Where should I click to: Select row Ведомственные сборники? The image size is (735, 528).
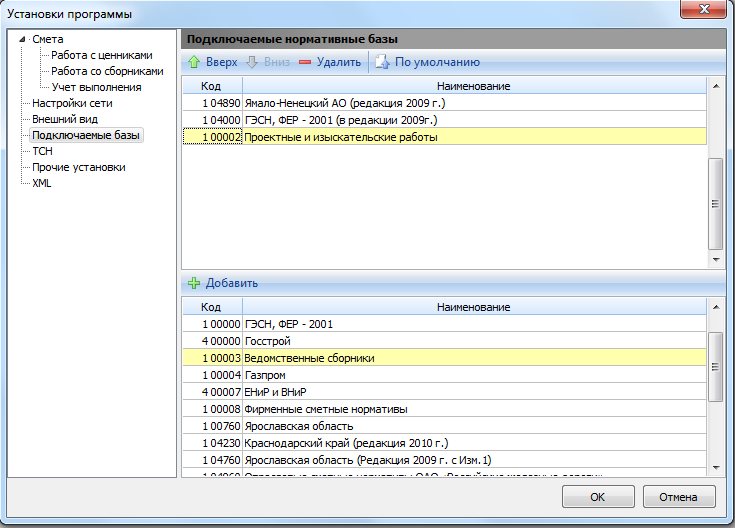tap(444, 358)
